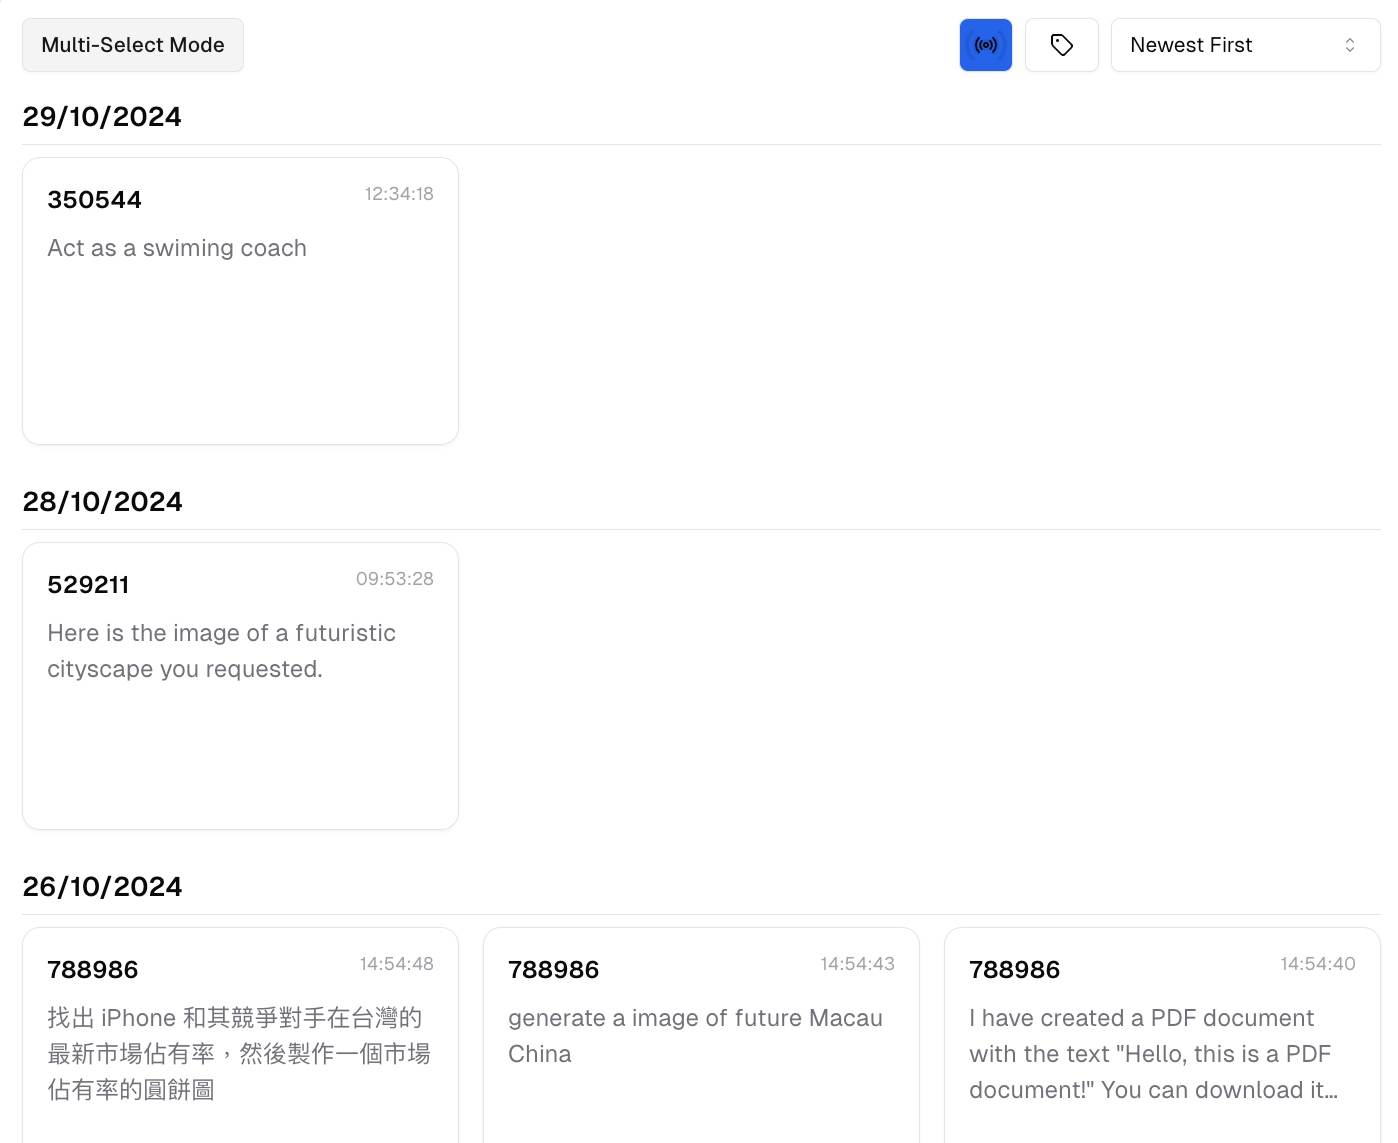Open conversation ID 529211
Image resolution: width=1398 pixels, height=1143 pixels.
(88, 585)
